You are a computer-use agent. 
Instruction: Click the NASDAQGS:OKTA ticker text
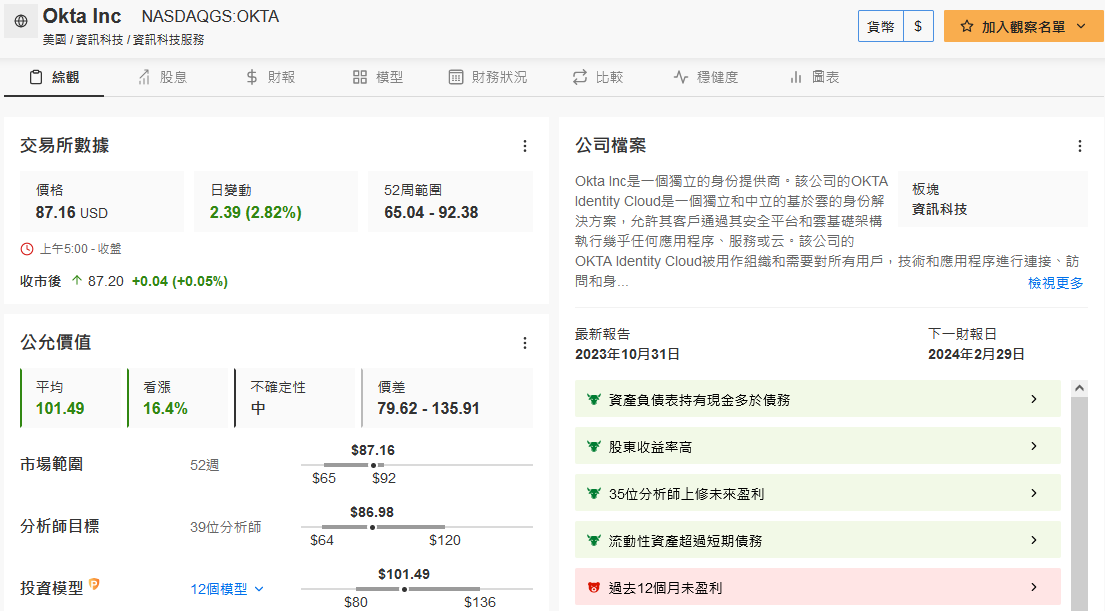[x=210, y=17]
